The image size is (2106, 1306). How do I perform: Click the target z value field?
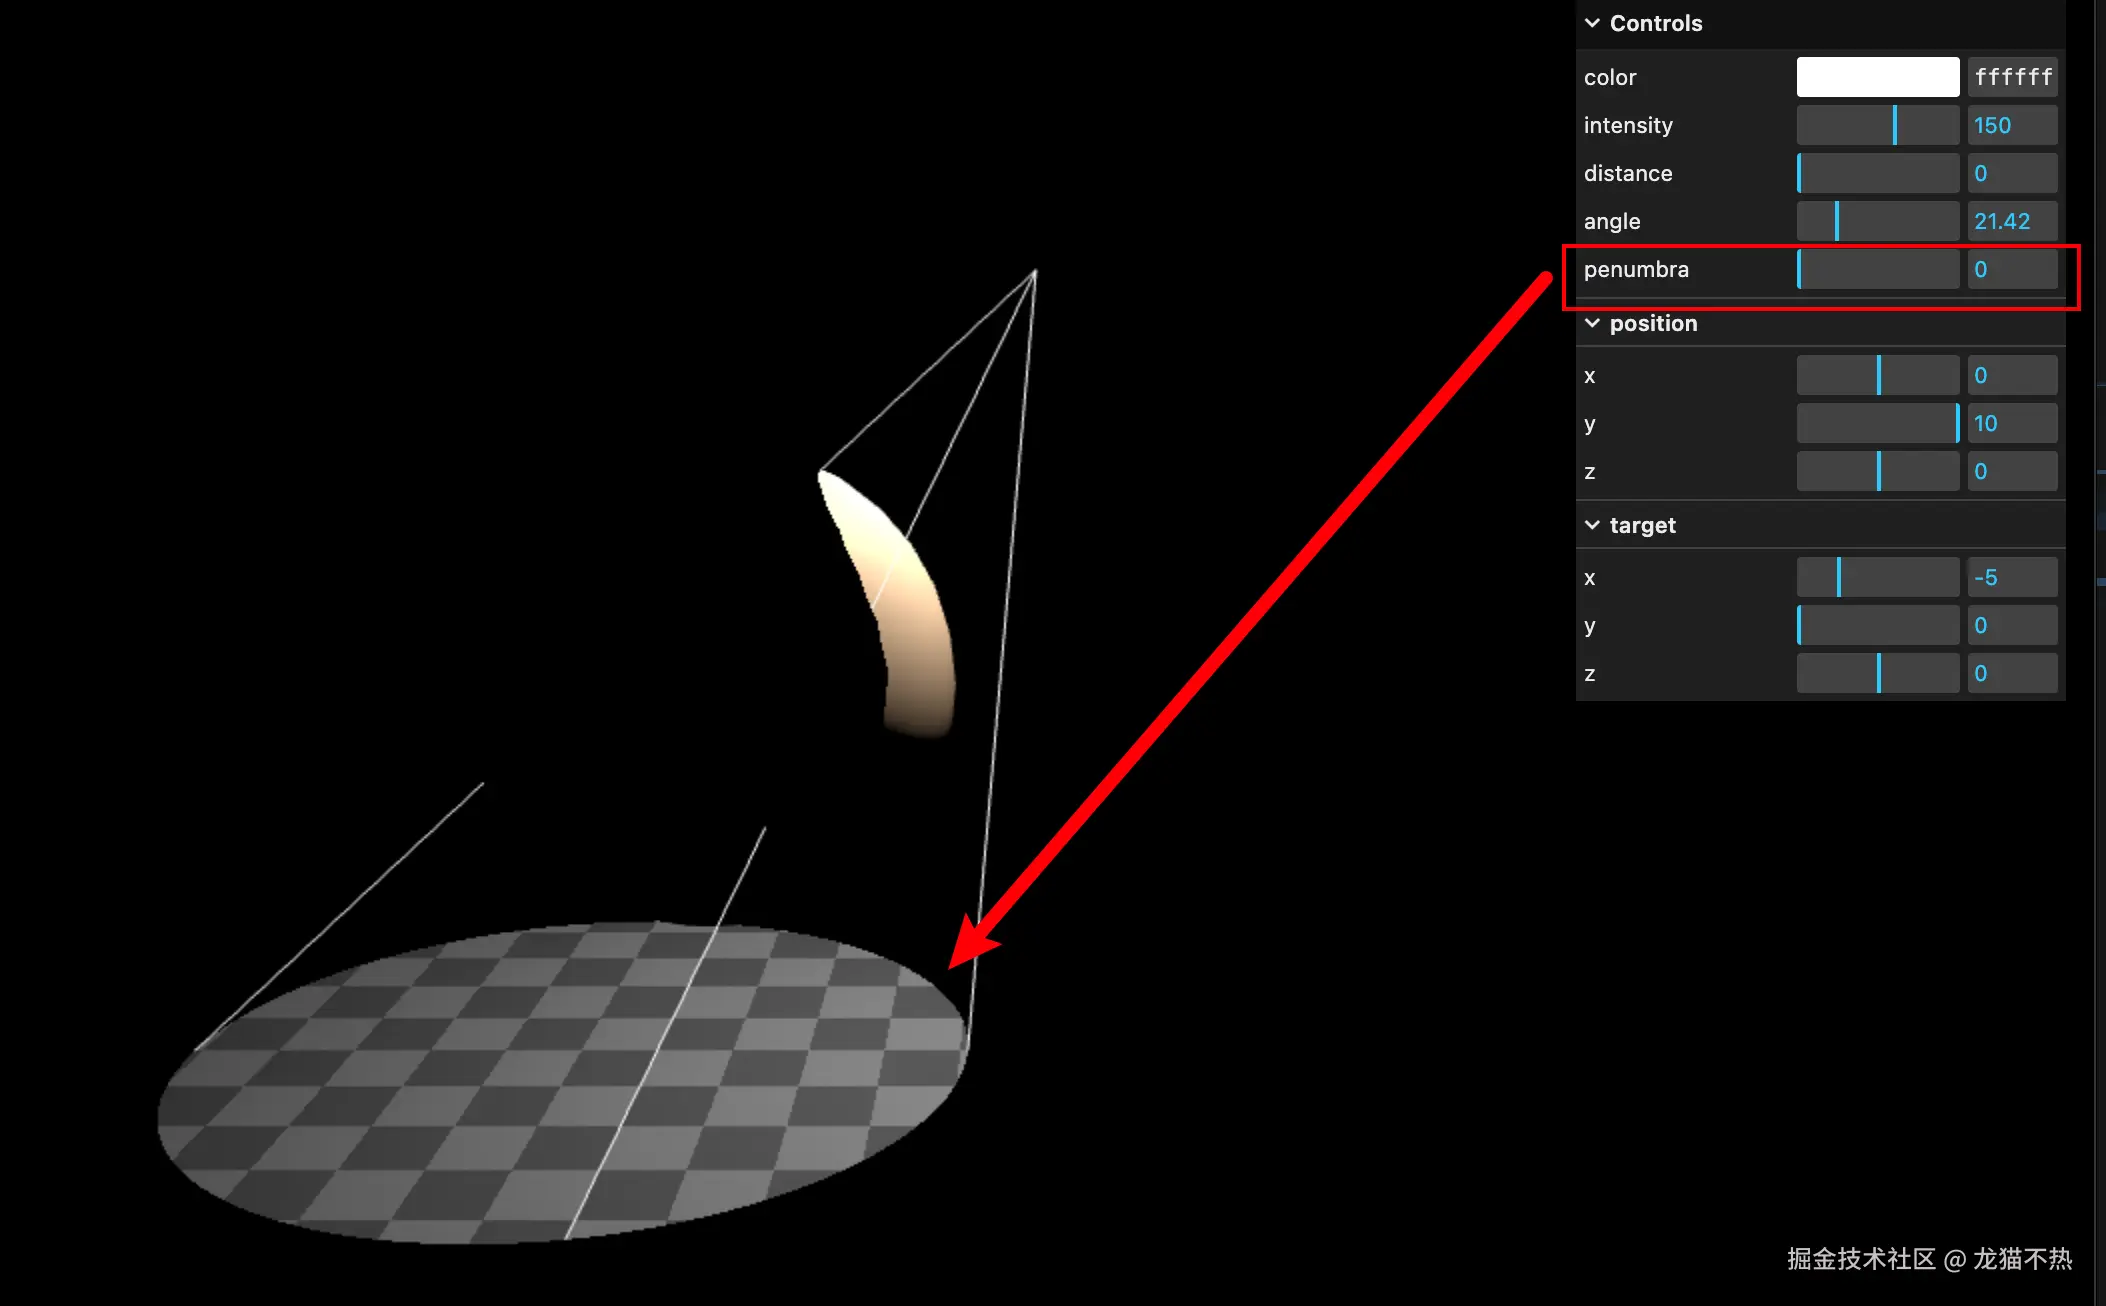(2012, 673)
